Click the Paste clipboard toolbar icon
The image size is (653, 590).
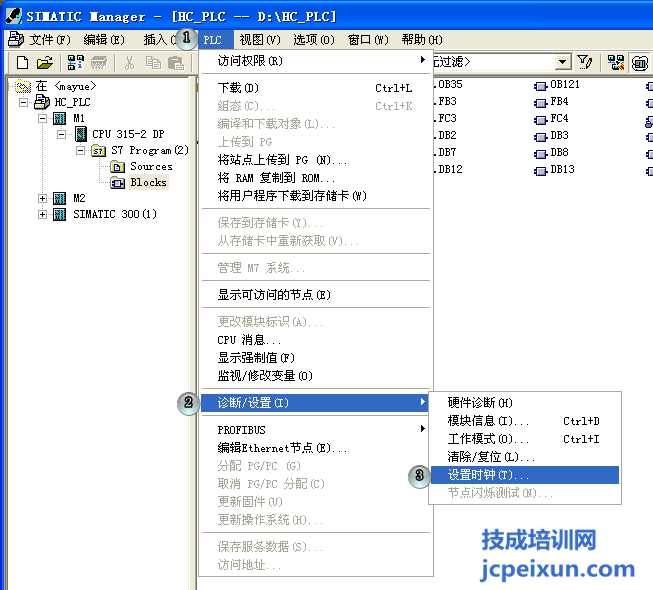(x=175, y=63)
